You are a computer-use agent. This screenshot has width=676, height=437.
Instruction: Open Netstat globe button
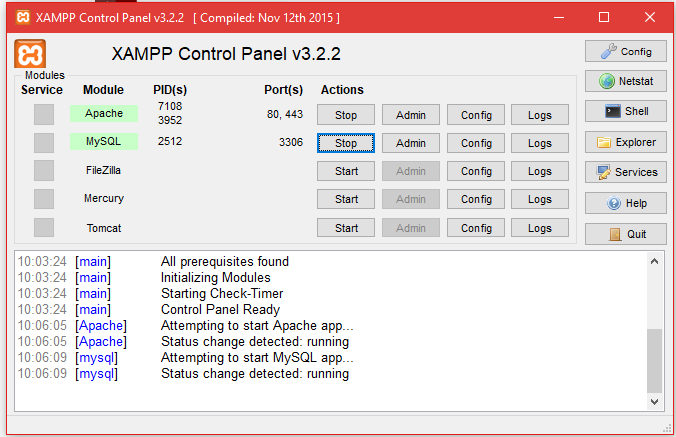[626, 81]
